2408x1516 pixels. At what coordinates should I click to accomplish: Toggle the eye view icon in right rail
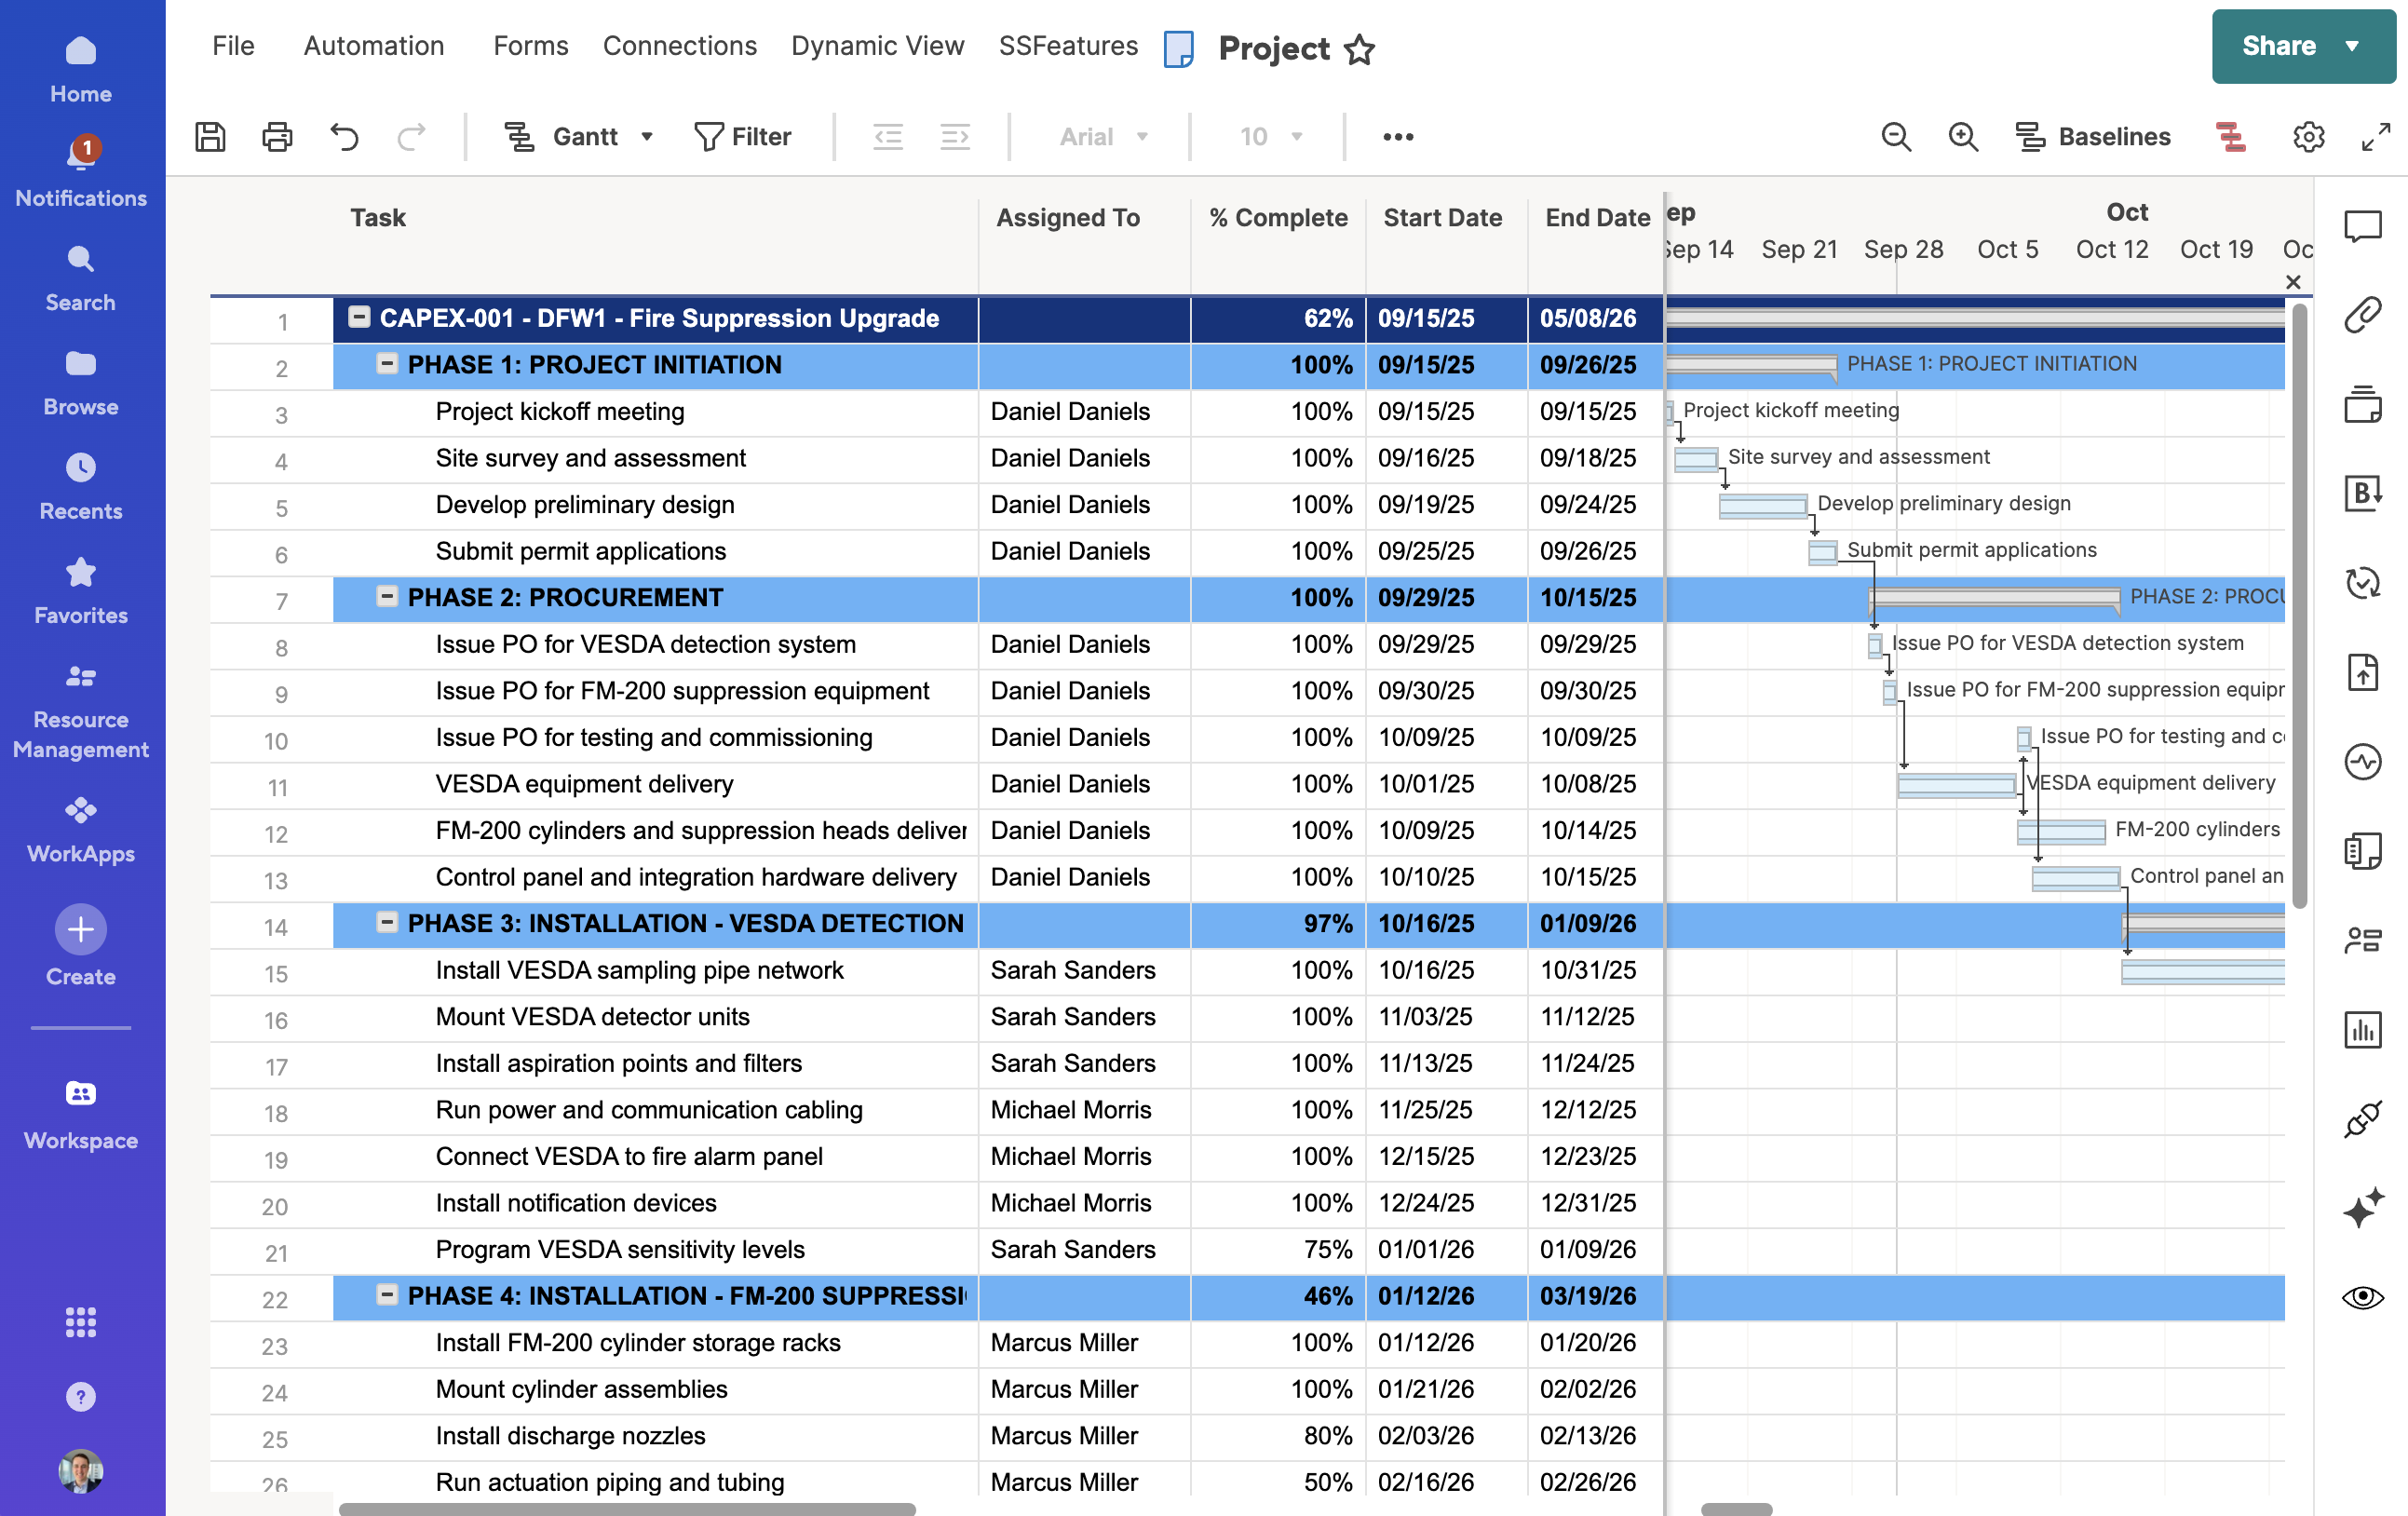pyautogui.click(x=2362, y=1297)
